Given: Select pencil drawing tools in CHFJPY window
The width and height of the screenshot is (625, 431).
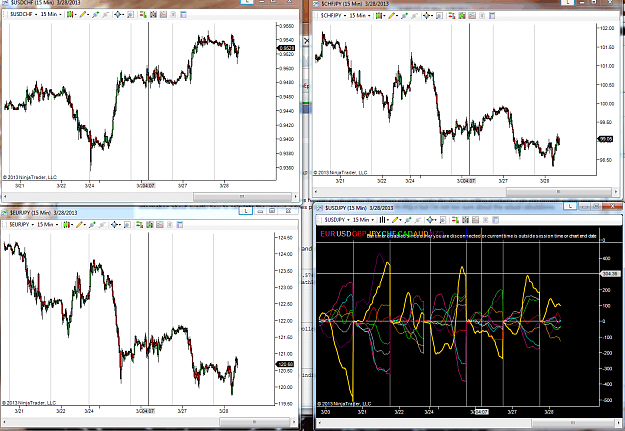Looking at the screenshot, I should click(x=392, y=16).
